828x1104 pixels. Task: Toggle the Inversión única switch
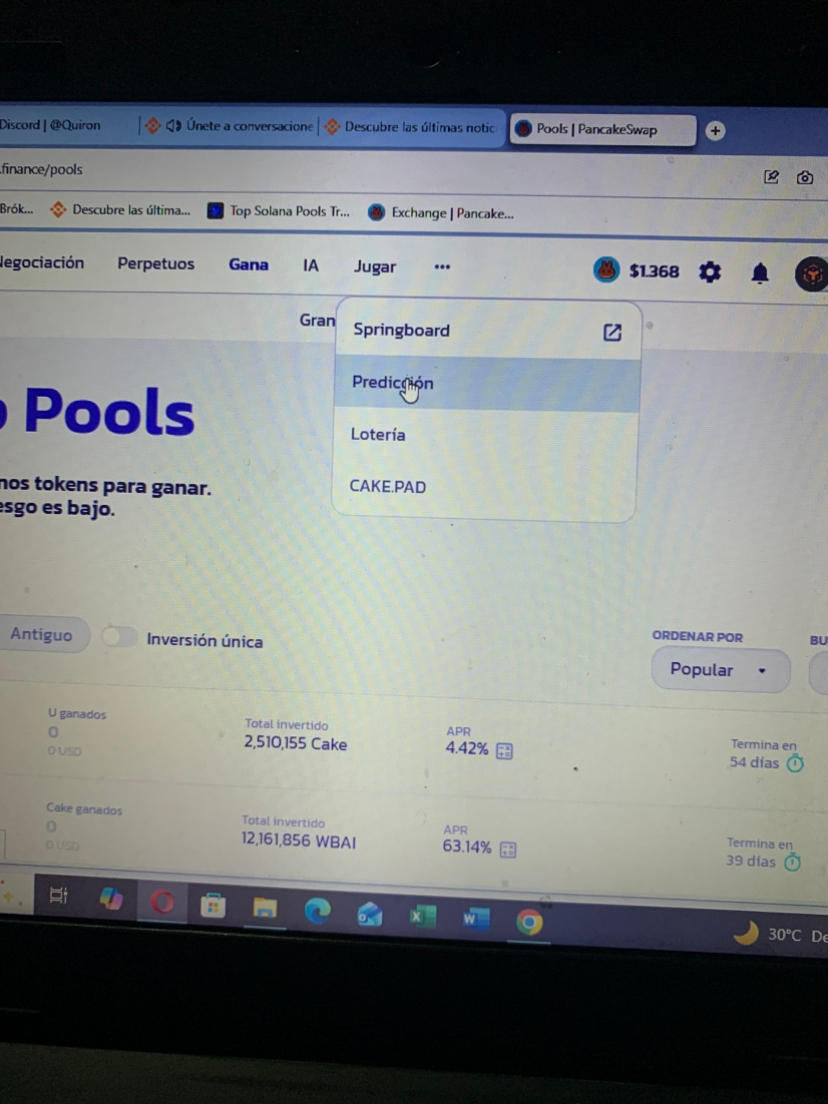click(x=119, y=636)
